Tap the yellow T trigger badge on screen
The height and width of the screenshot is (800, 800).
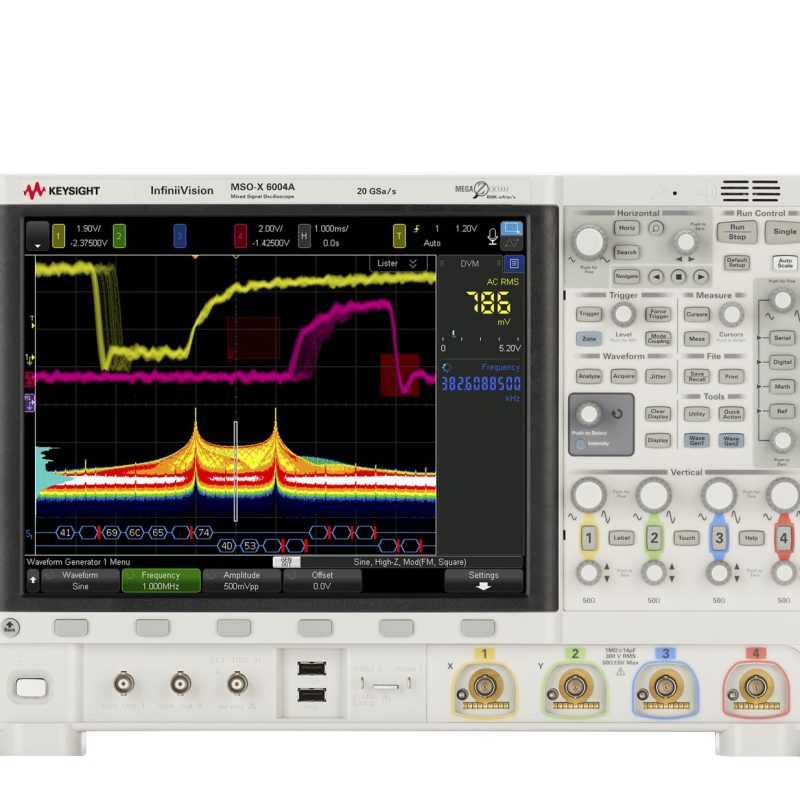click(399, 236)
